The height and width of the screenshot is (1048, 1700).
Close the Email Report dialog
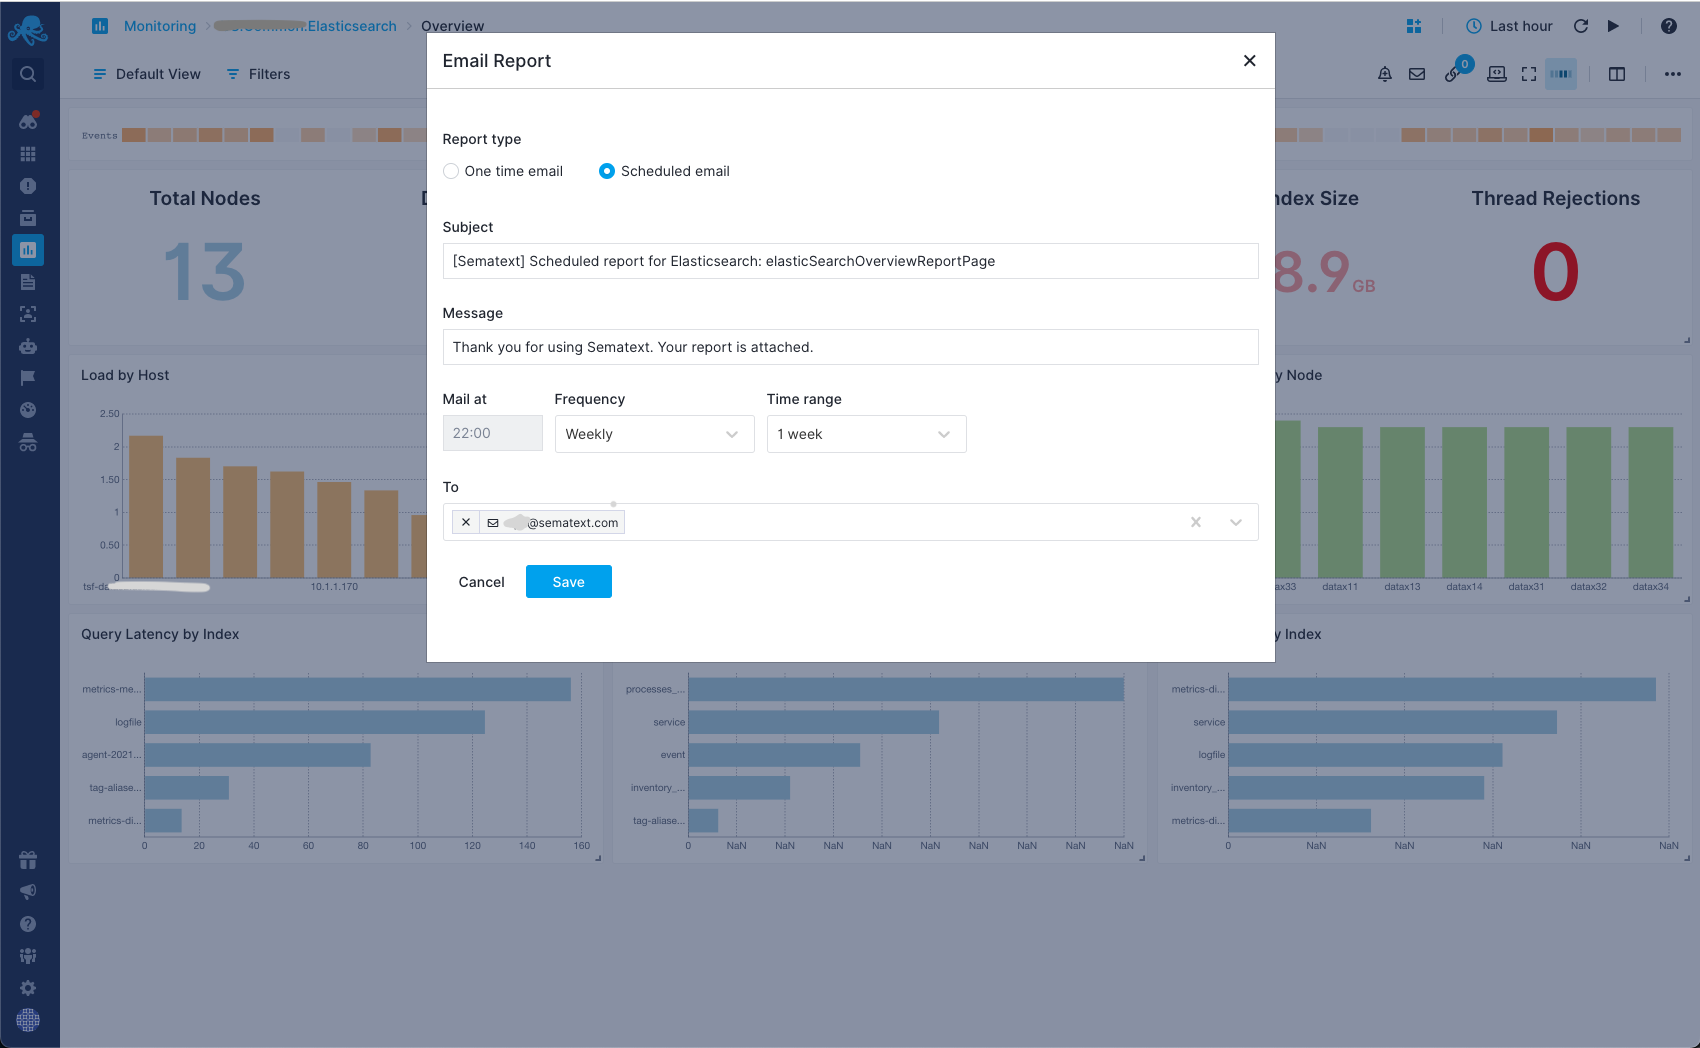click(x=1249, y=61)
